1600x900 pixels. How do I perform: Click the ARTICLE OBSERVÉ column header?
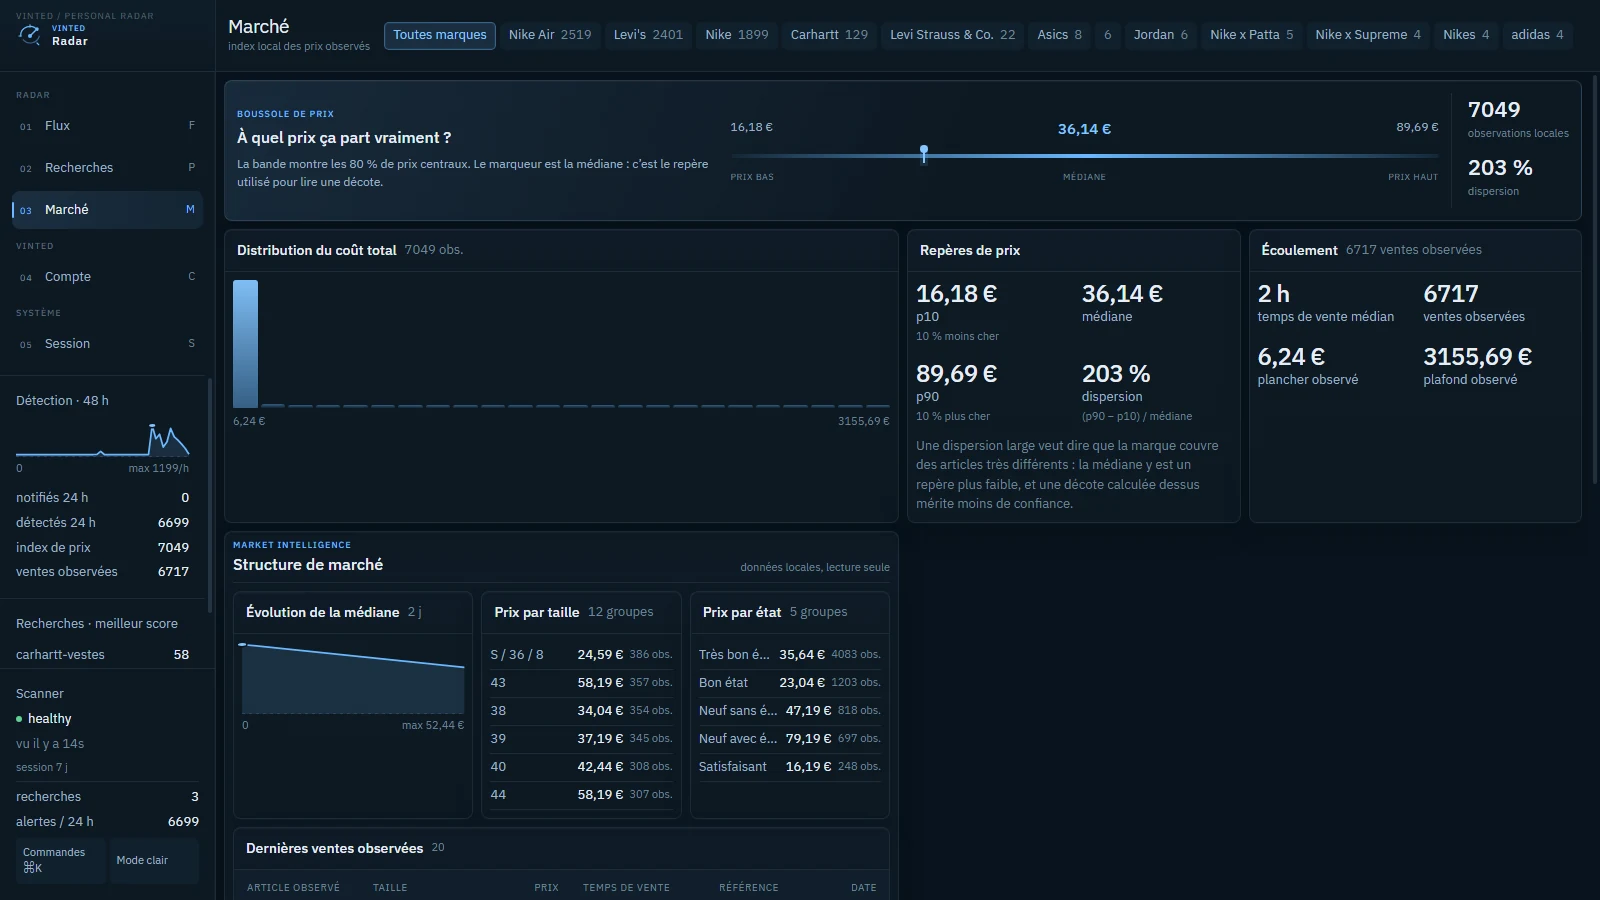(x=293, y=888)
